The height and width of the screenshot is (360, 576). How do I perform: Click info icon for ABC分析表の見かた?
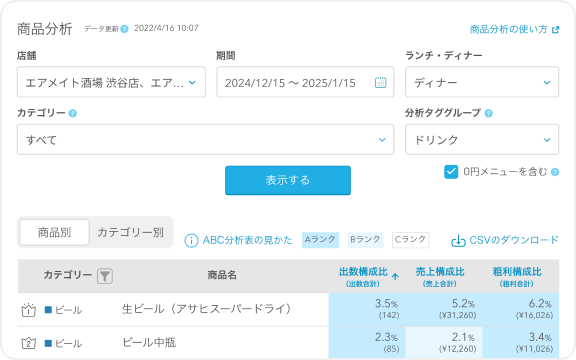pos(191,241)
